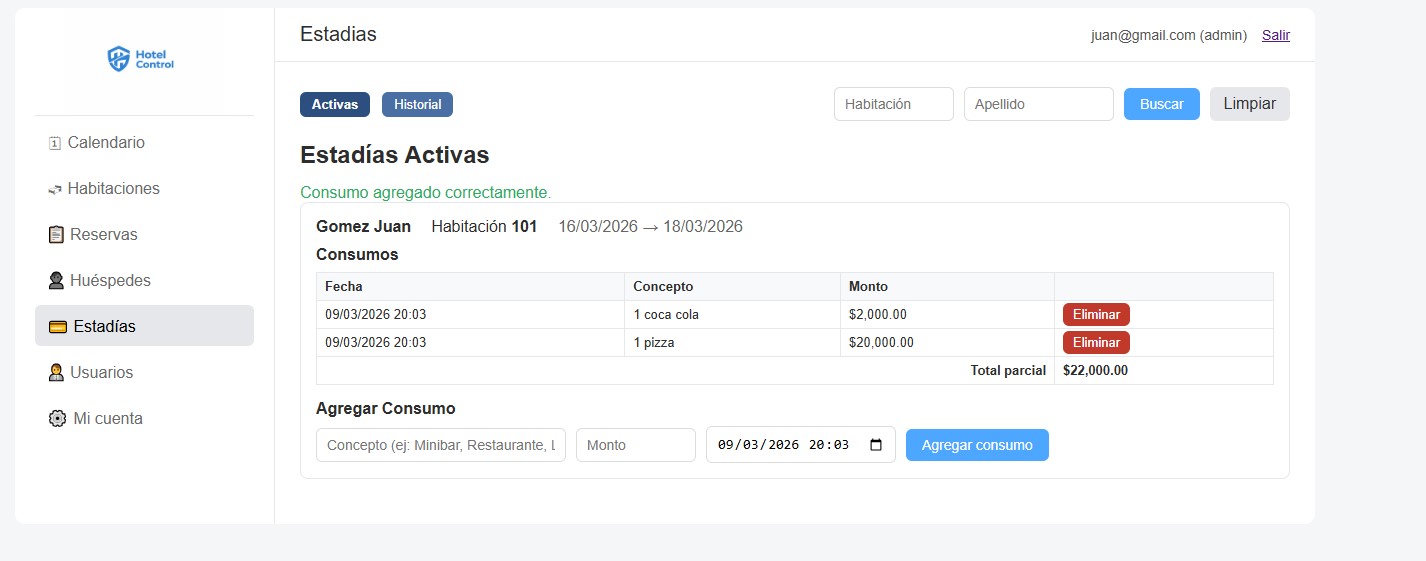The height and width of the screenshot is (561, 1426).
Task: Click the Consumos heading
Action: (x=357, y=255)
